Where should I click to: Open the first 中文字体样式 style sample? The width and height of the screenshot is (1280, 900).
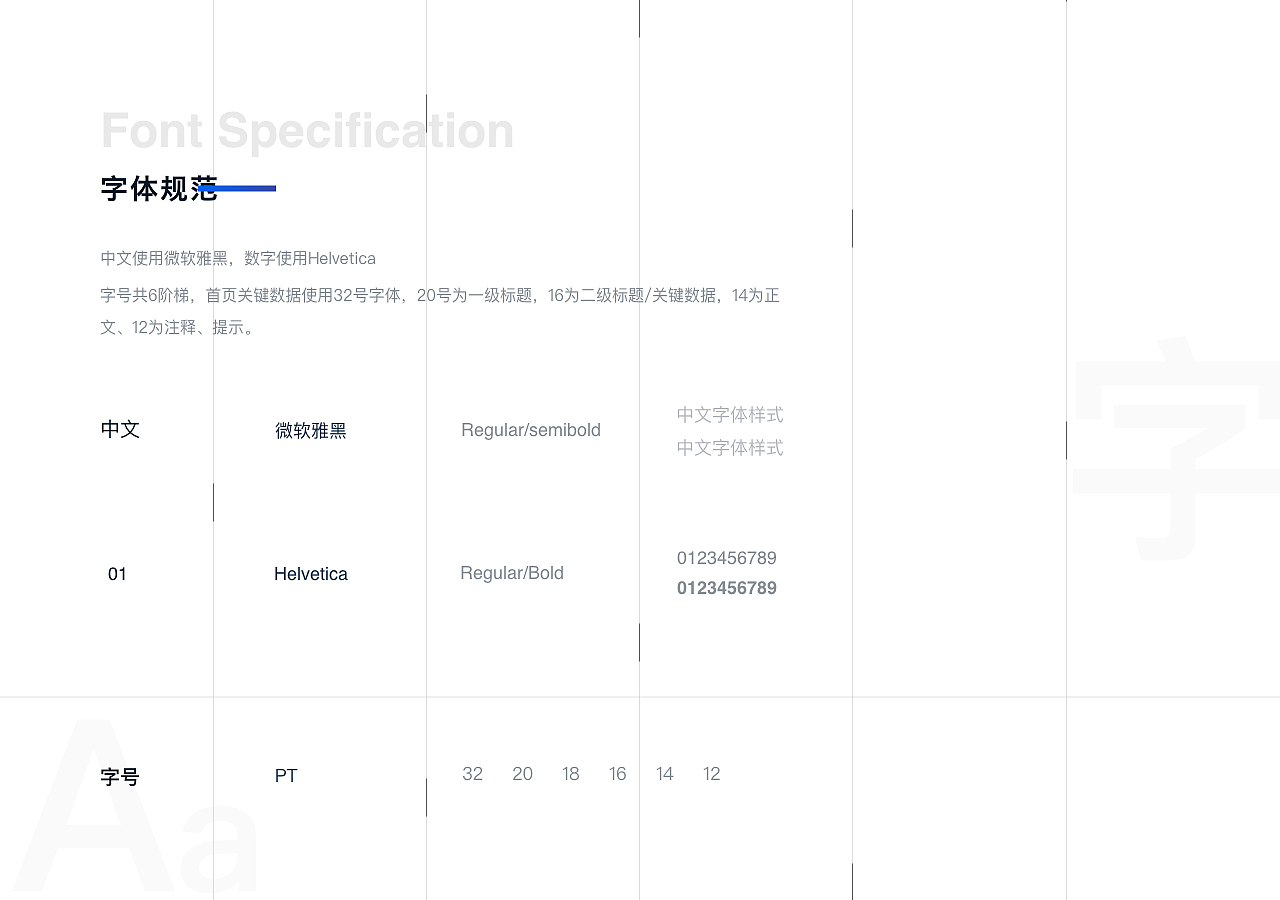(730, 415)
